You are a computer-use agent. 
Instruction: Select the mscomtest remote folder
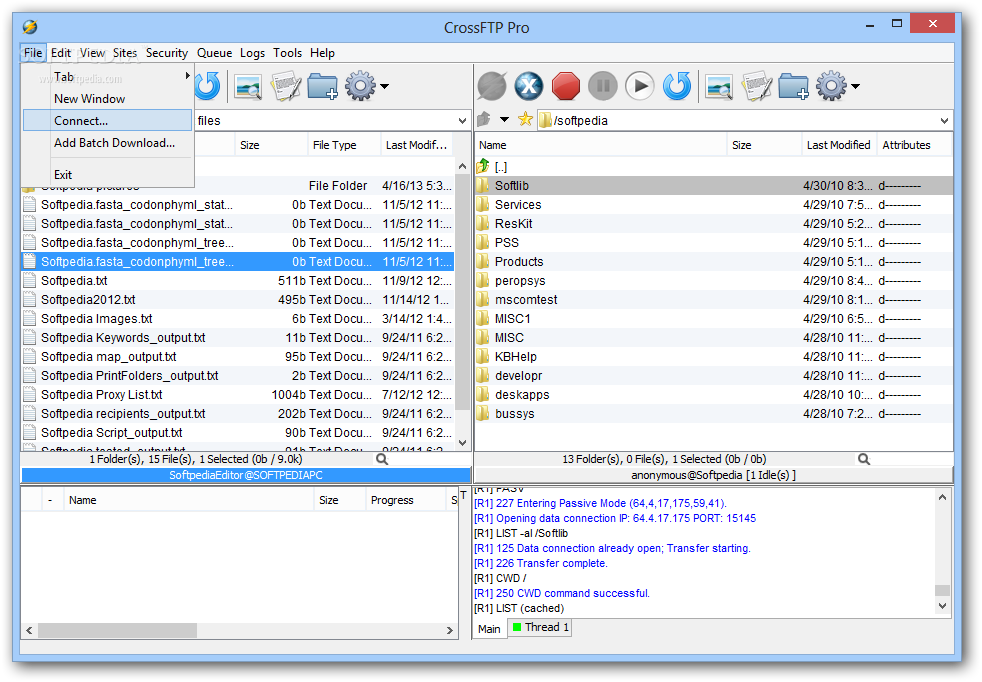click(x=714, y=299)
